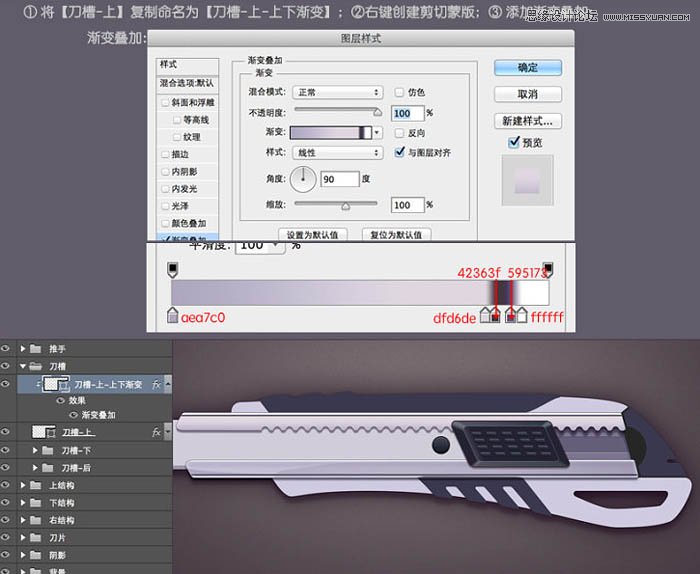
Task: Click the 刀槽-后 folder icon
Action: click(48, 468)
